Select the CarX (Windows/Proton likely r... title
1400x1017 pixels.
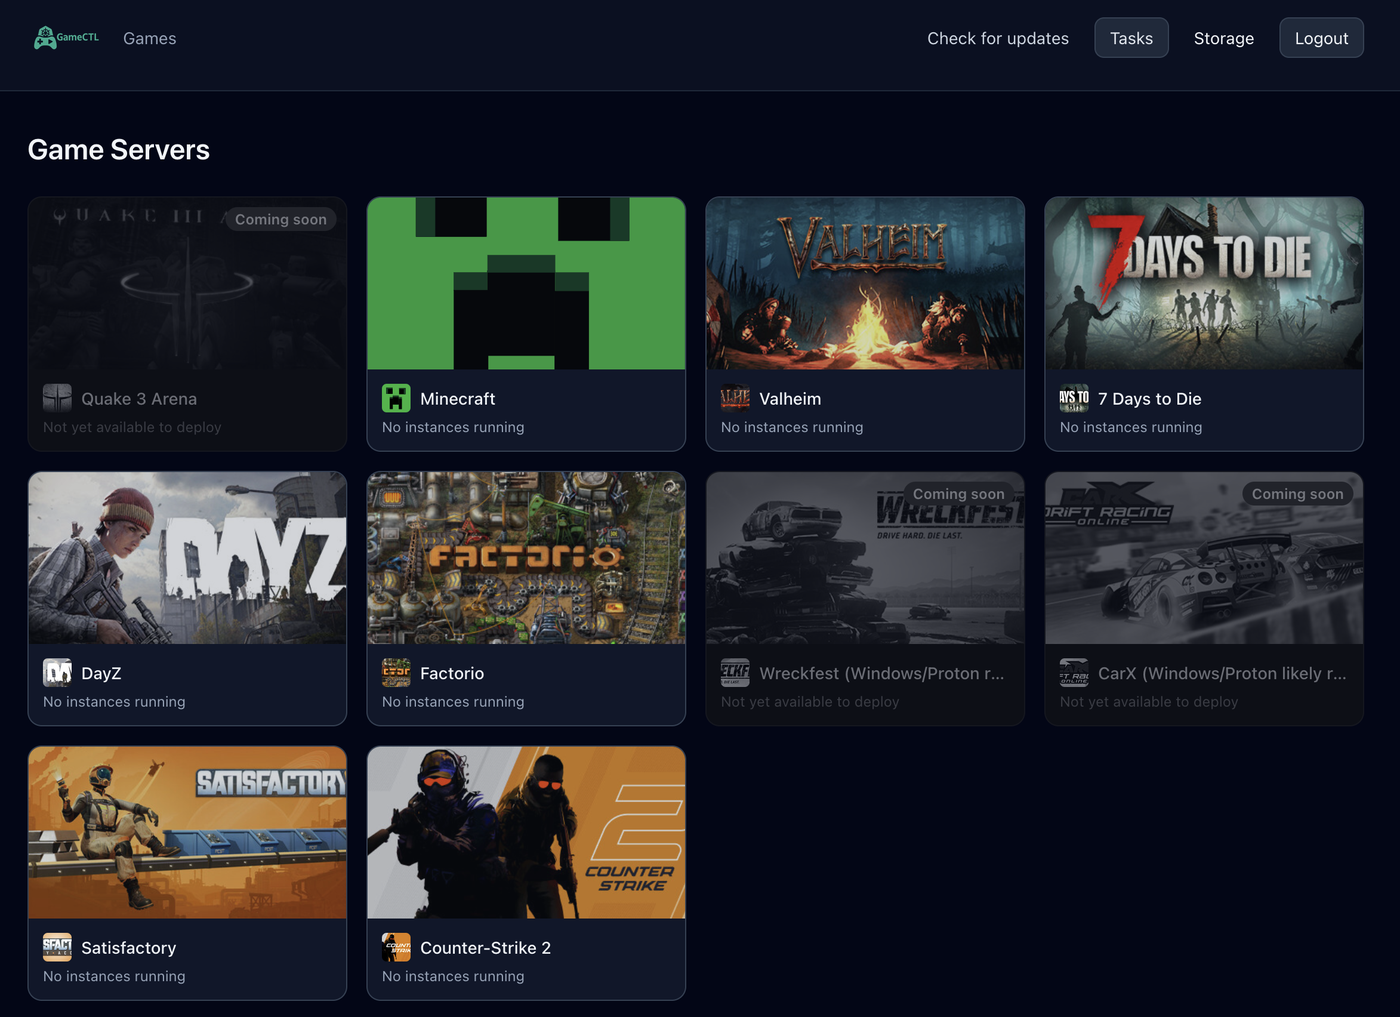(1222, 674)
